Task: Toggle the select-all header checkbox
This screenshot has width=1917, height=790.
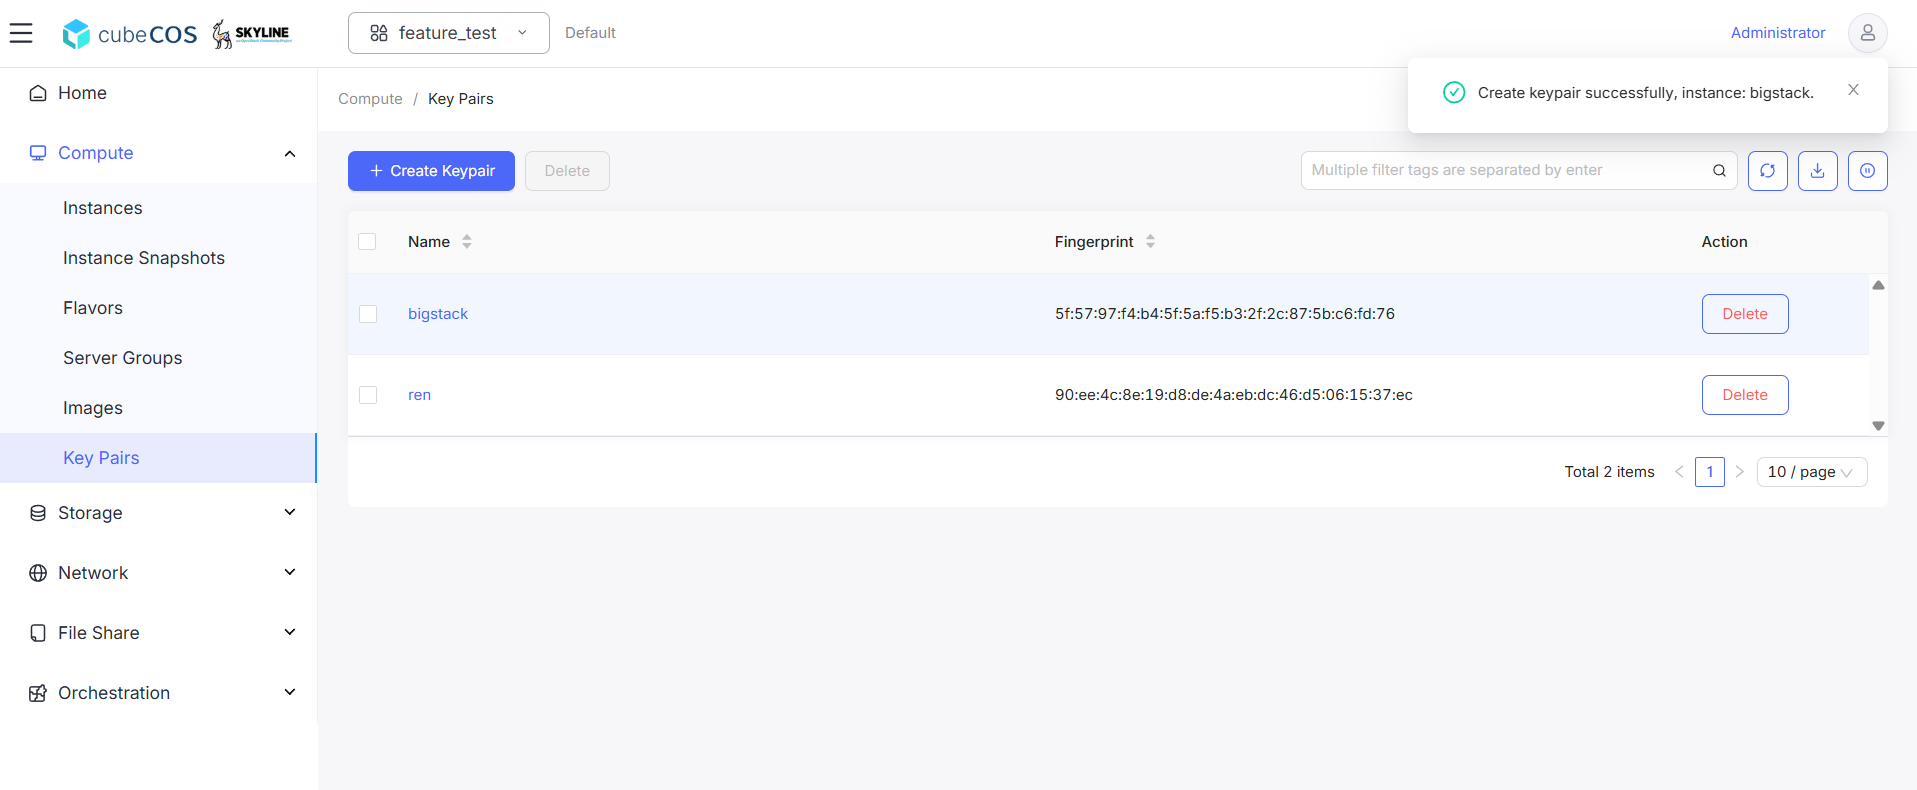Action: pos(367,241)
